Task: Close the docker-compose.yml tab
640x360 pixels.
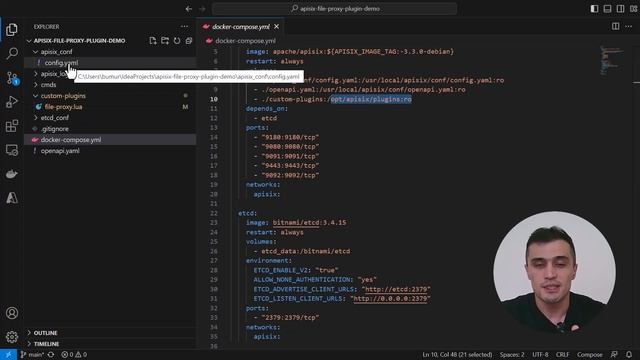Action: tap(276, 27)
